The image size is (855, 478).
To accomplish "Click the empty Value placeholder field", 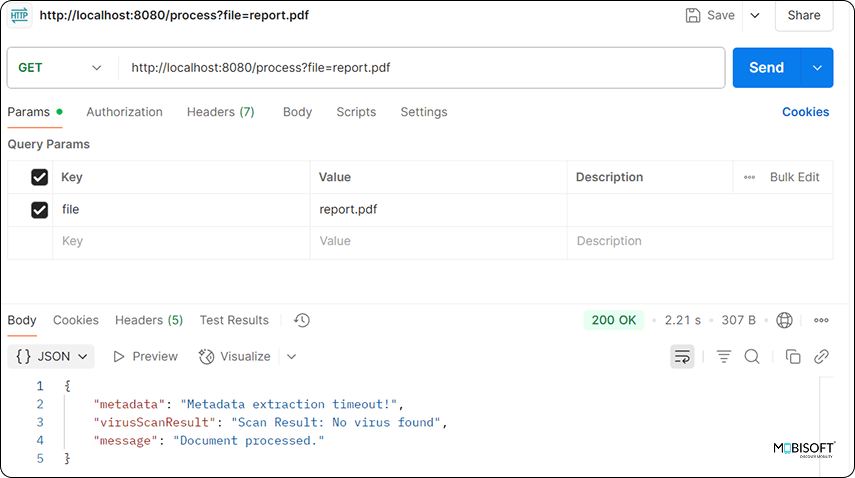I will point(438,241).
